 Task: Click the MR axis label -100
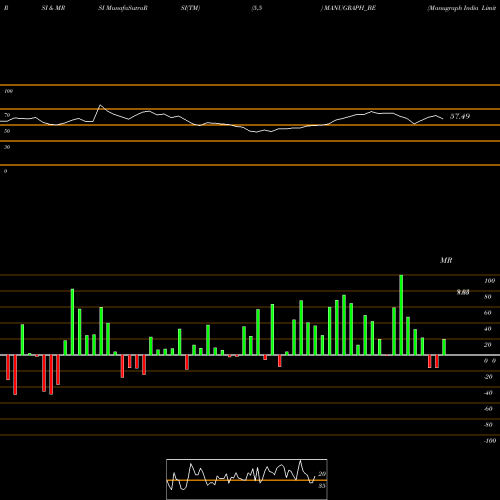490,441
